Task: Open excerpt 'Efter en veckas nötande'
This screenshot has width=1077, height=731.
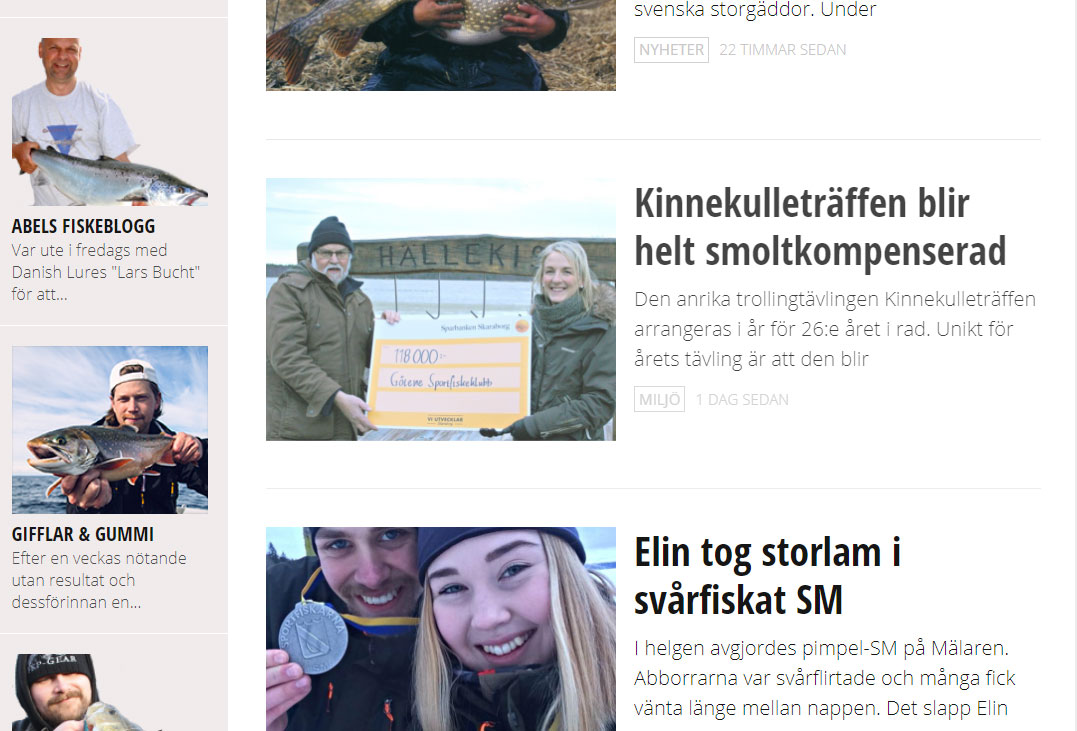Action: click(99, 580)
